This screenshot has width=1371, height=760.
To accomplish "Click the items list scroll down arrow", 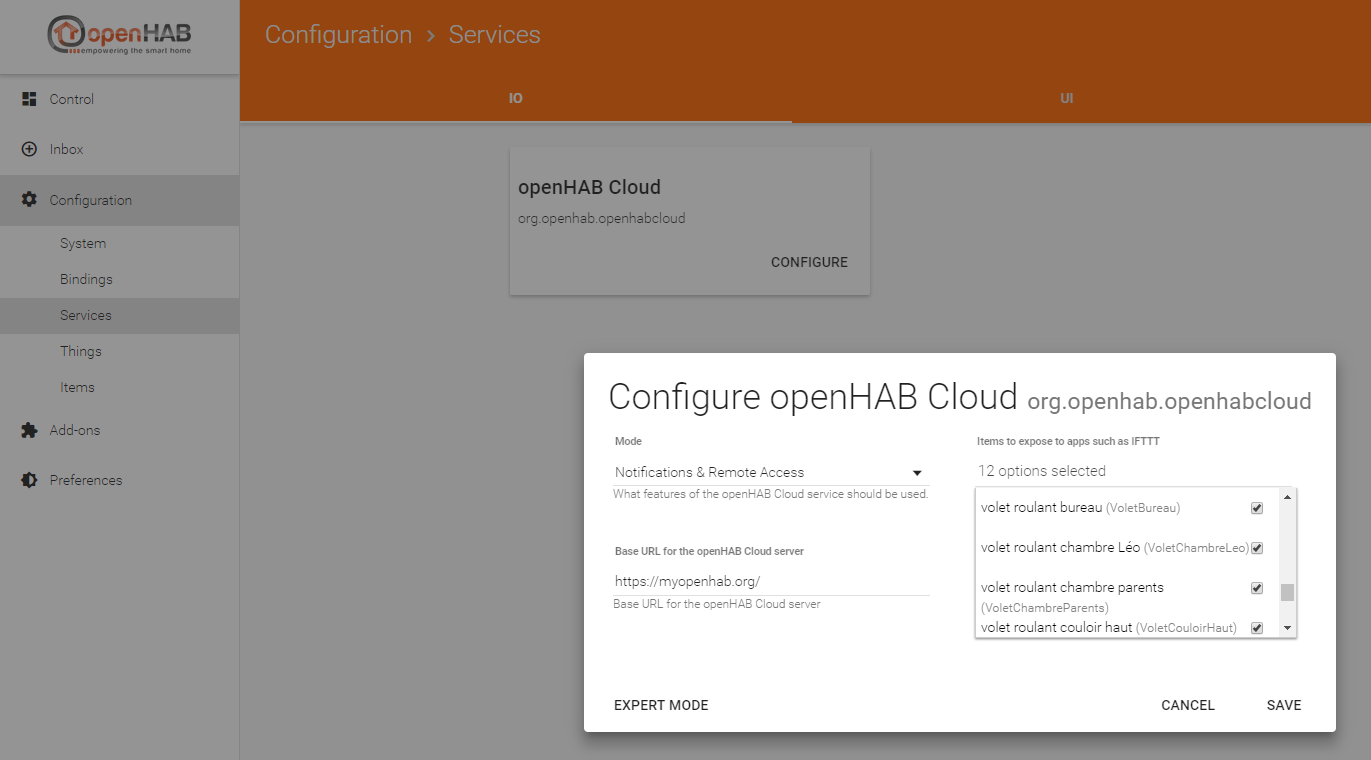I will 1287,628.
